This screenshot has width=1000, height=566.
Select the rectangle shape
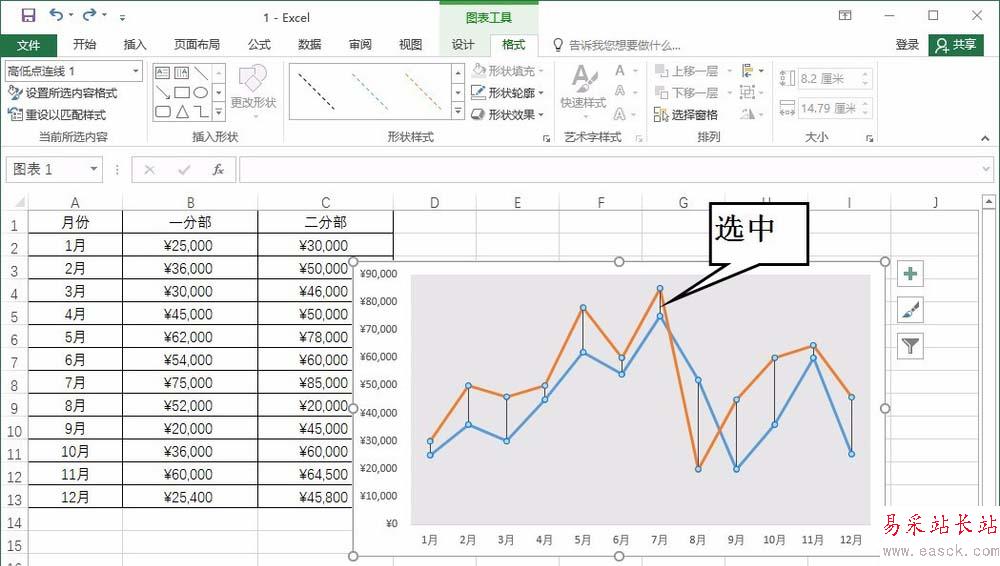182,93
